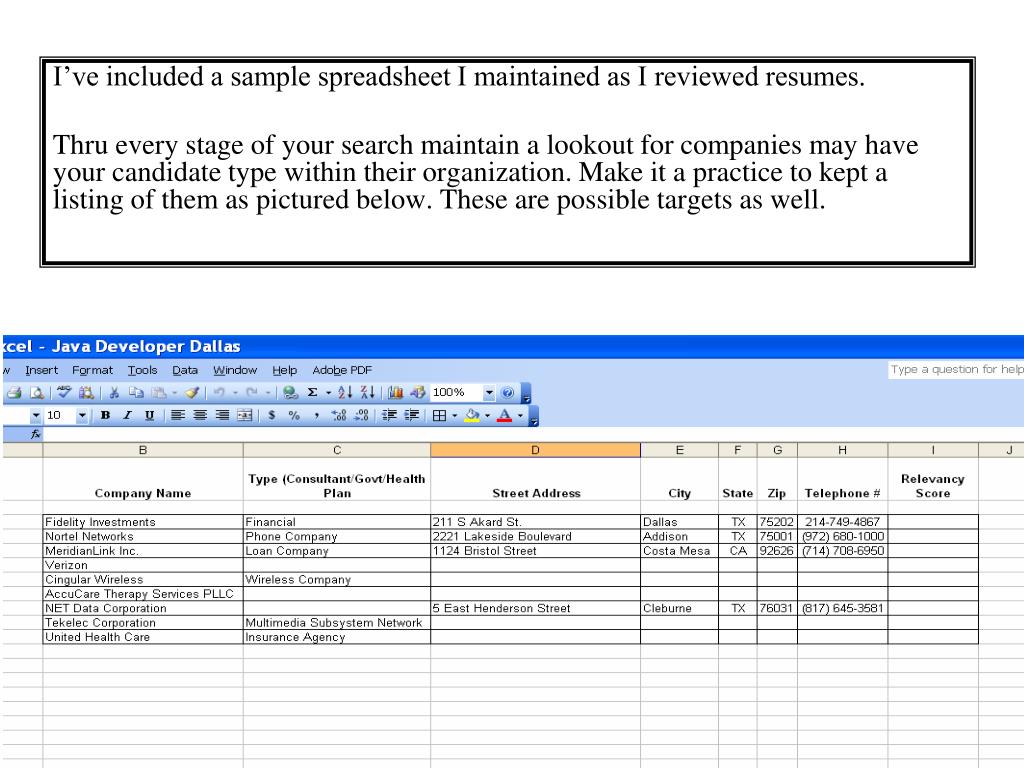Viewport: 1024px width, 768px height.
Task: Open the Data menu
Action: click(x=185, y=370)
